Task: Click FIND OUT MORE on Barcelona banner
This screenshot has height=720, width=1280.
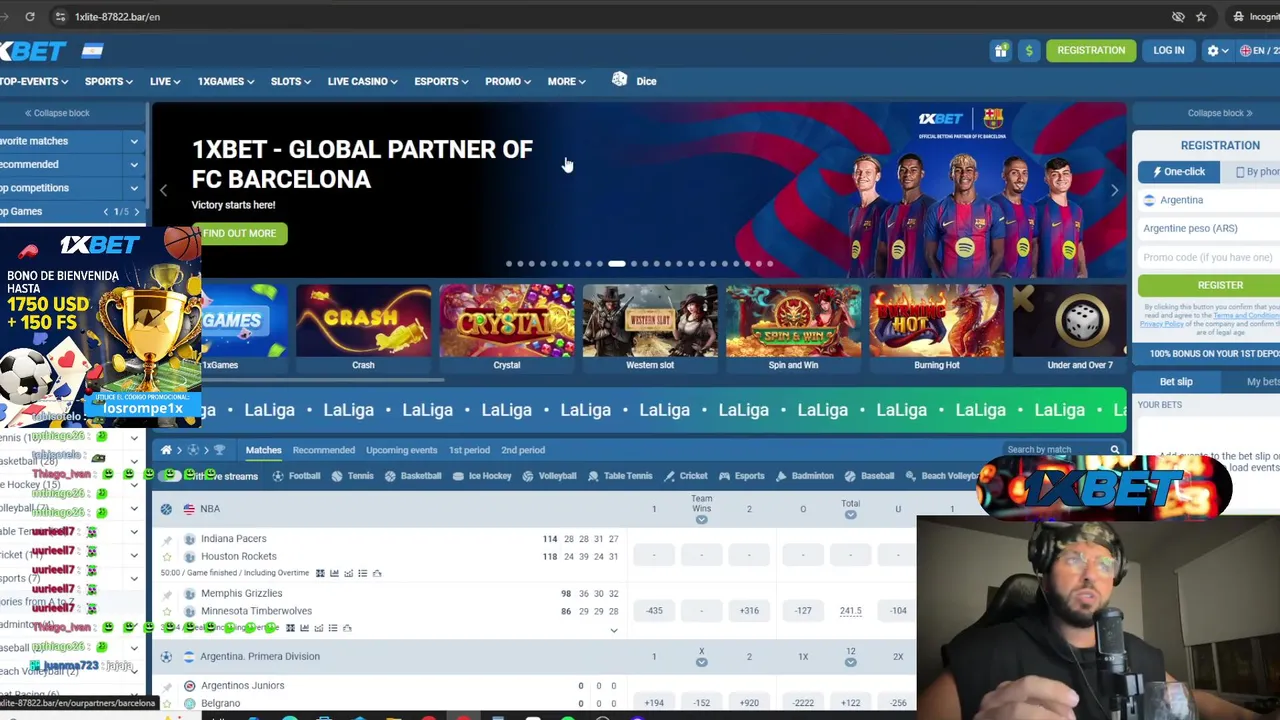Action: click(x=239, y=233)
